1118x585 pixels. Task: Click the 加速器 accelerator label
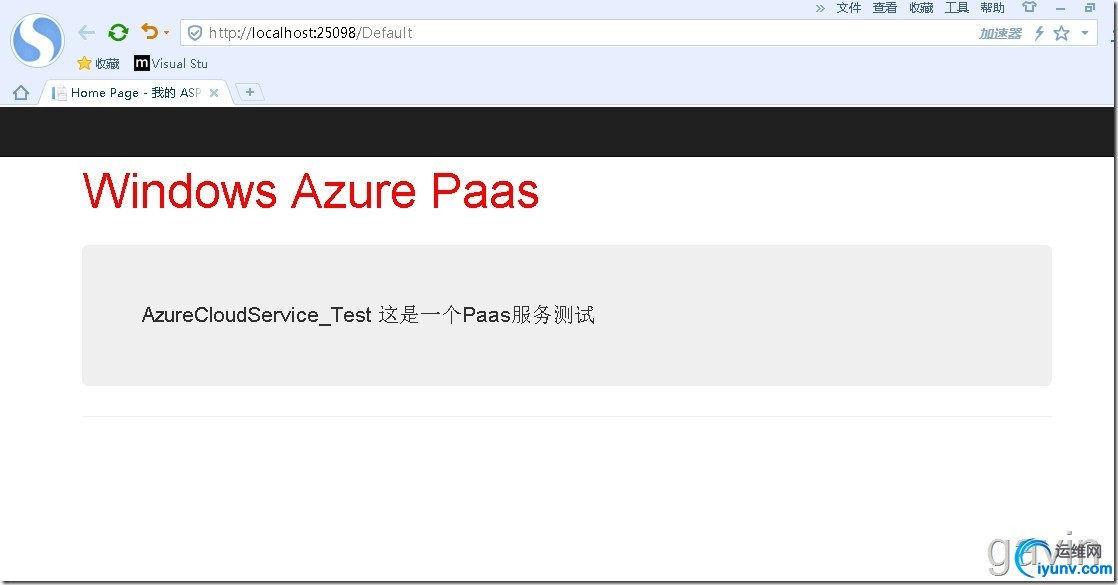1000,34
